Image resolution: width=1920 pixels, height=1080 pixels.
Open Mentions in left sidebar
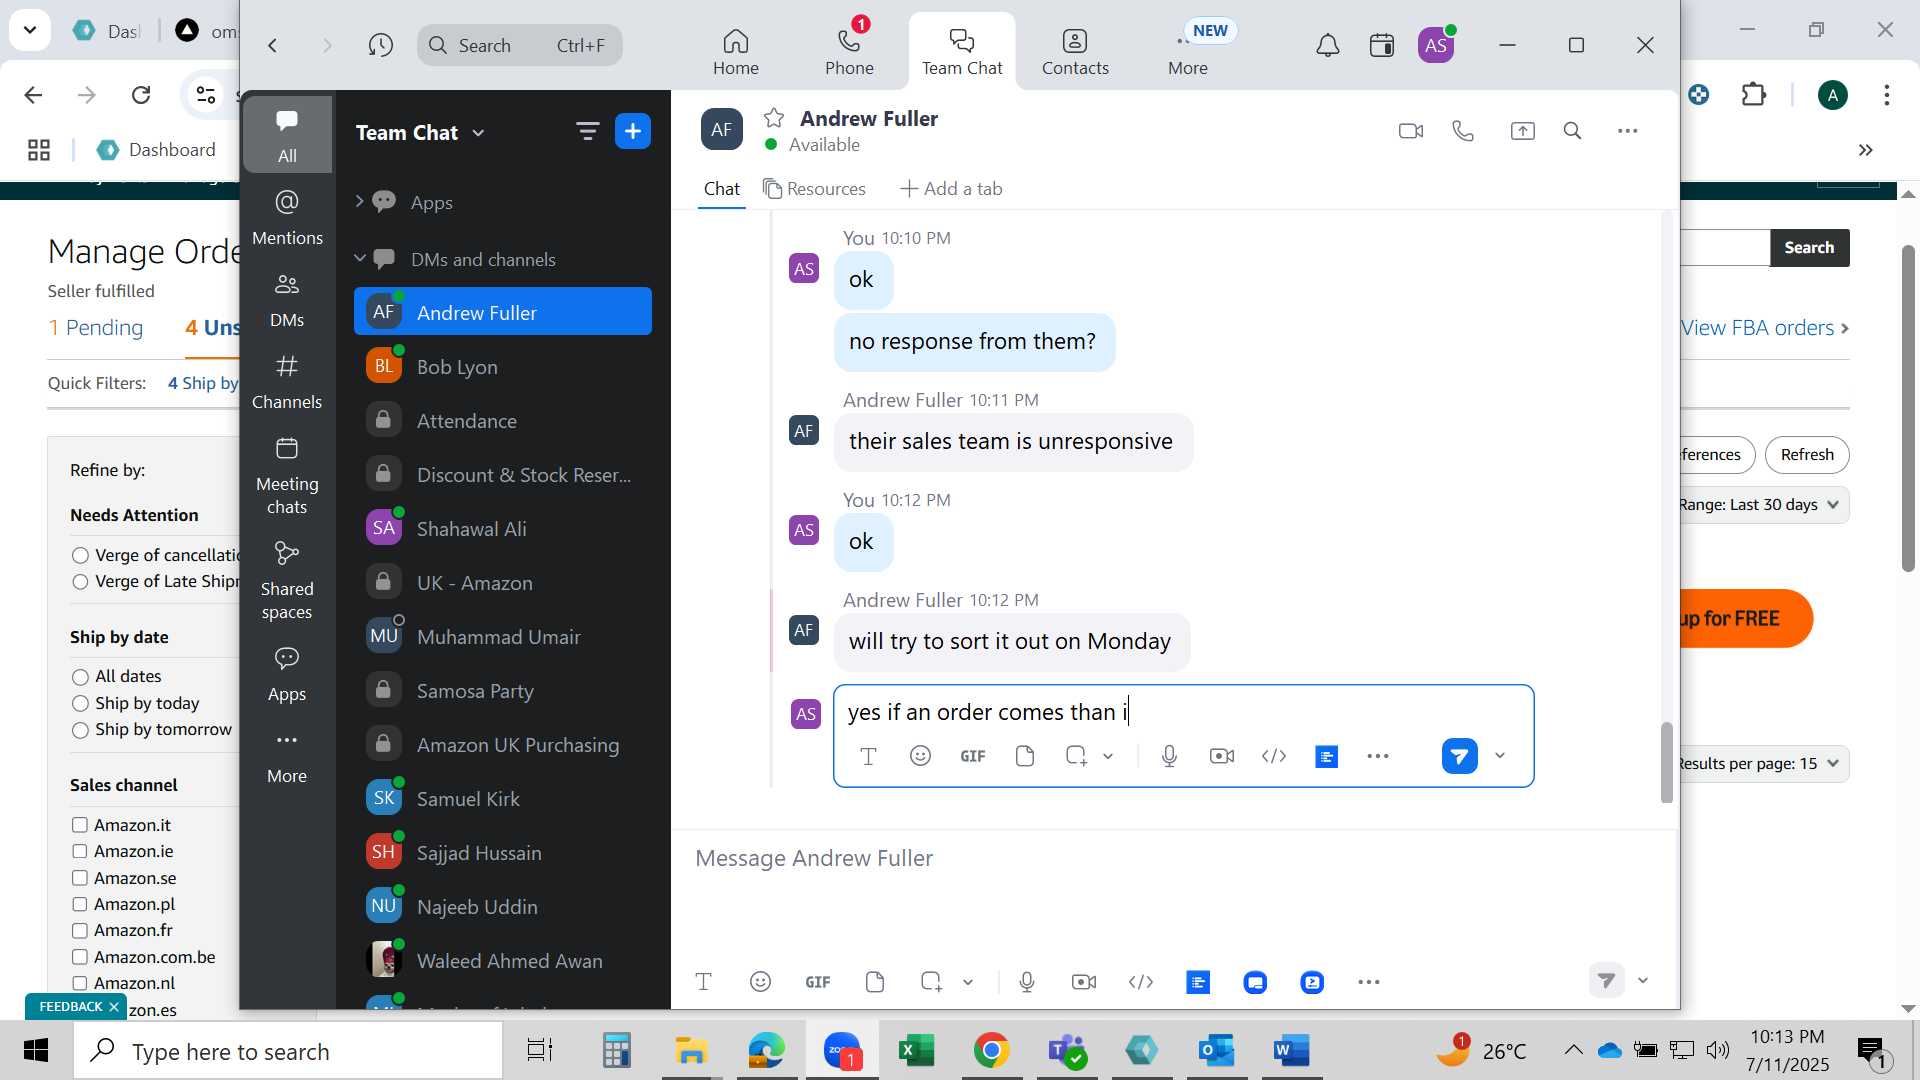pos(287,217)
